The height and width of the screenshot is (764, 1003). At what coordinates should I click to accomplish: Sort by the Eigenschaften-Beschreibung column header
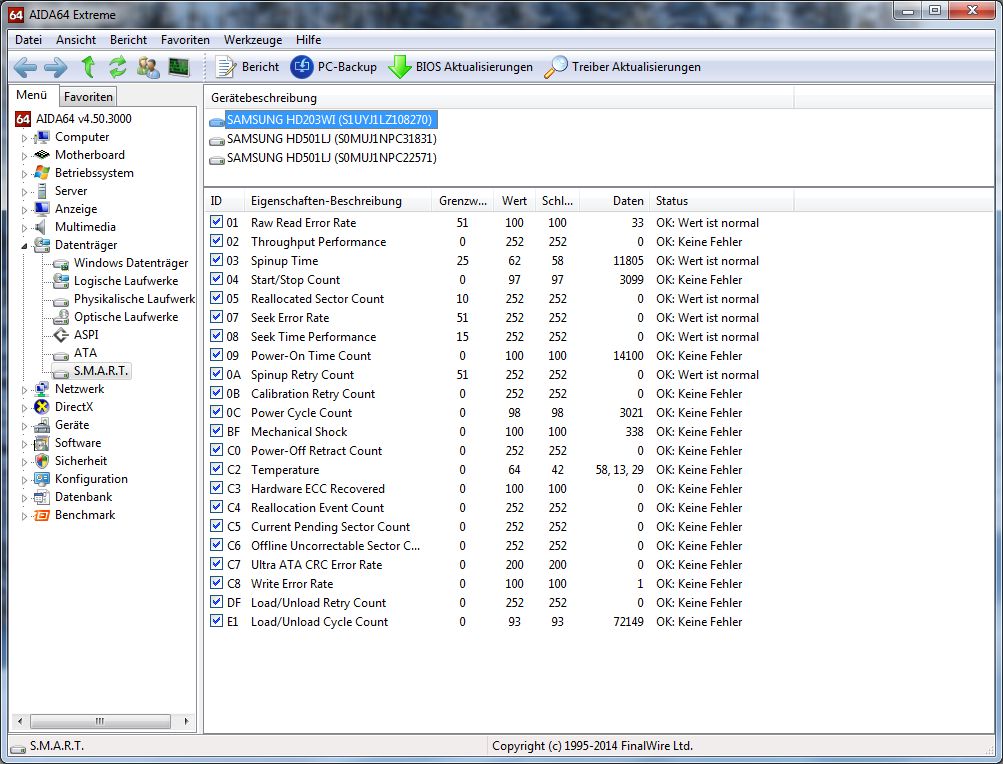tap(338, 201)
